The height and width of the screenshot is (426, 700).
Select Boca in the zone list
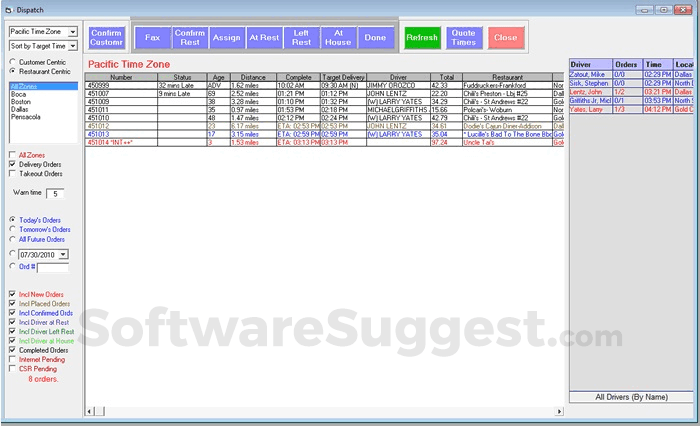44,94
